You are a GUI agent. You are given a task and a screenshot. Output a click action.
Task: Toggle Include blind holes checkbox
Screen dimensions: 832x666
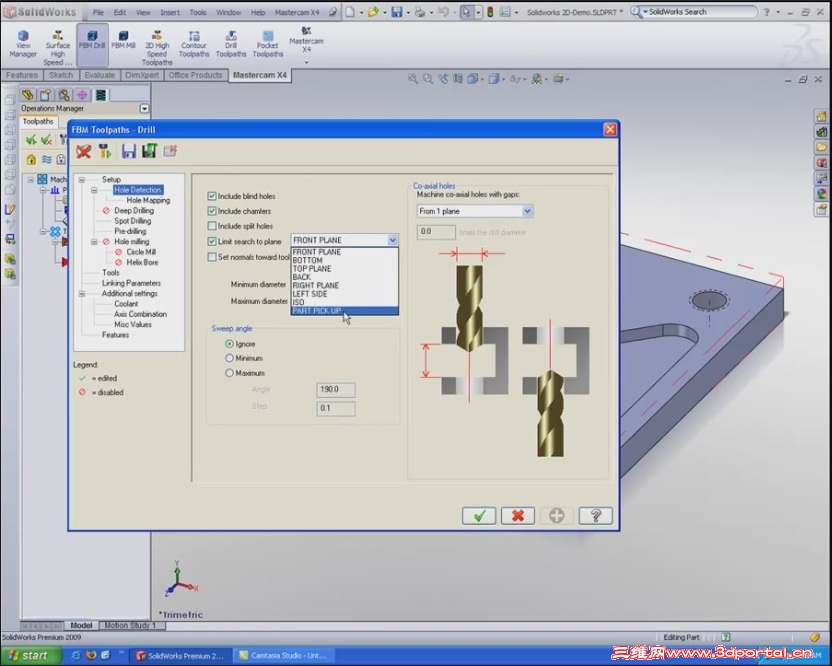point(212,196)
